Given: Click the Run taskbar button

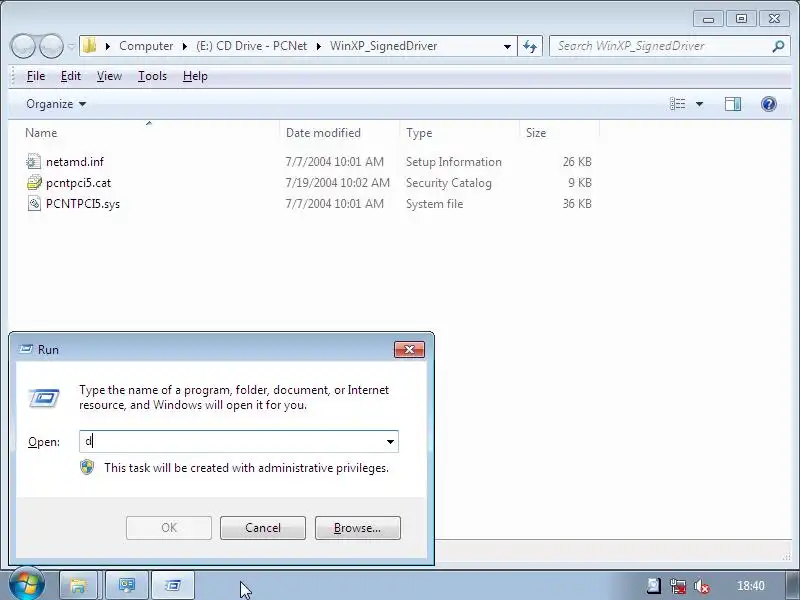Looking at the screenshot, I should (x=173, y=585).
